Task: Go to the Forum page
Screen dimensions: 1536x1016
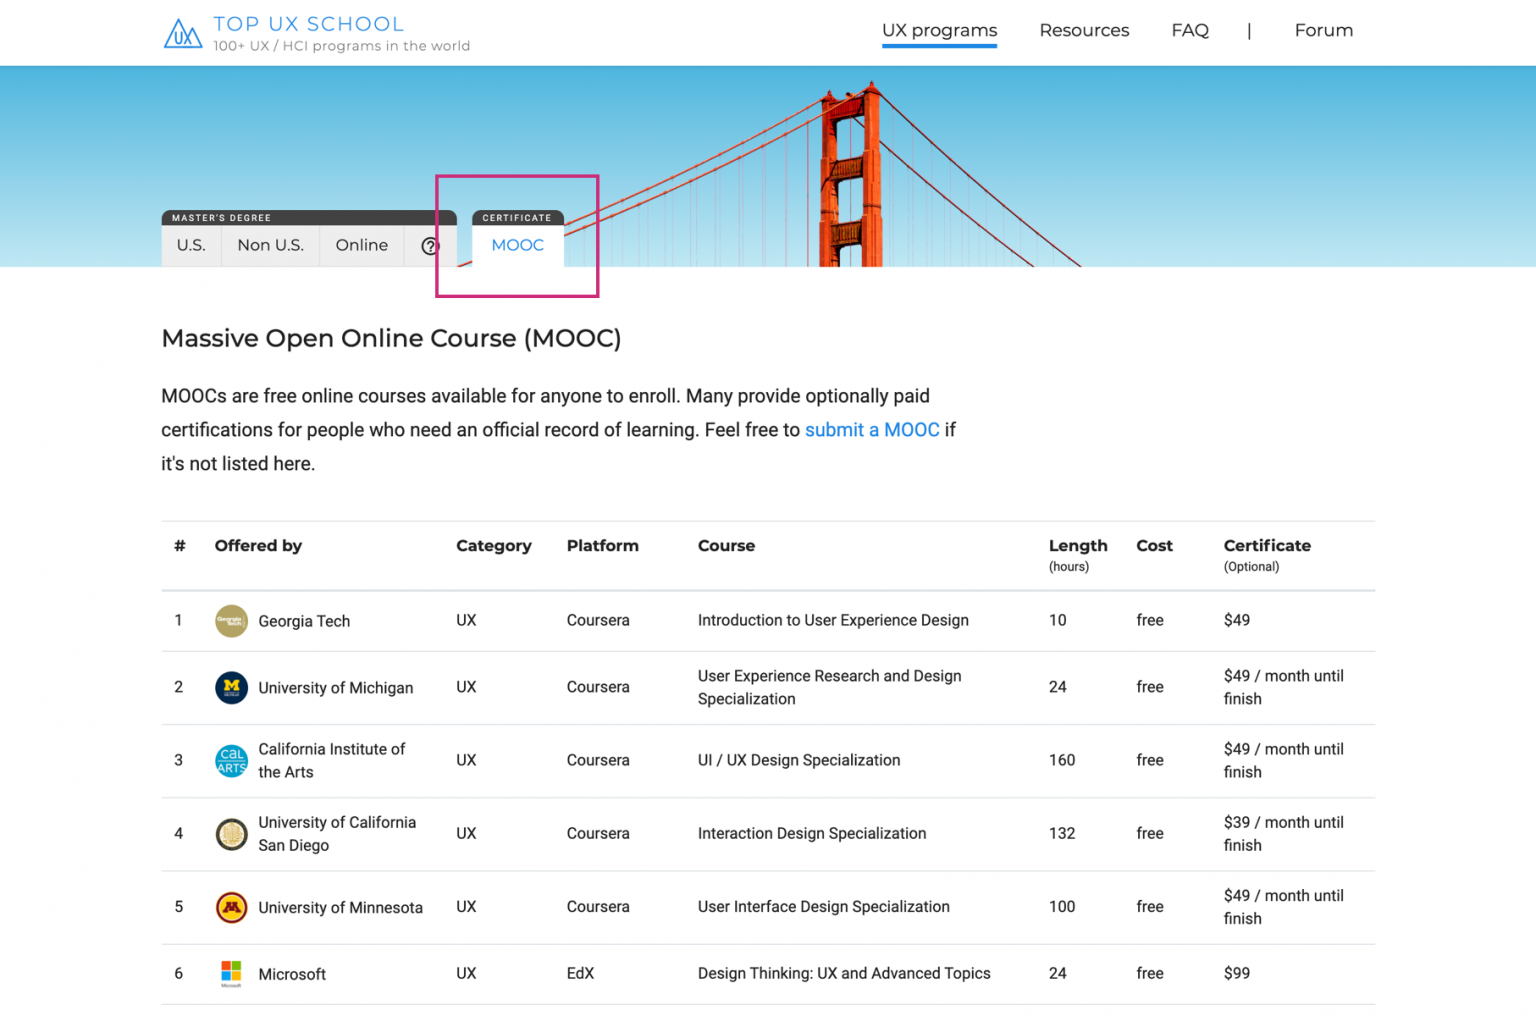Action: click(1323, 30)
